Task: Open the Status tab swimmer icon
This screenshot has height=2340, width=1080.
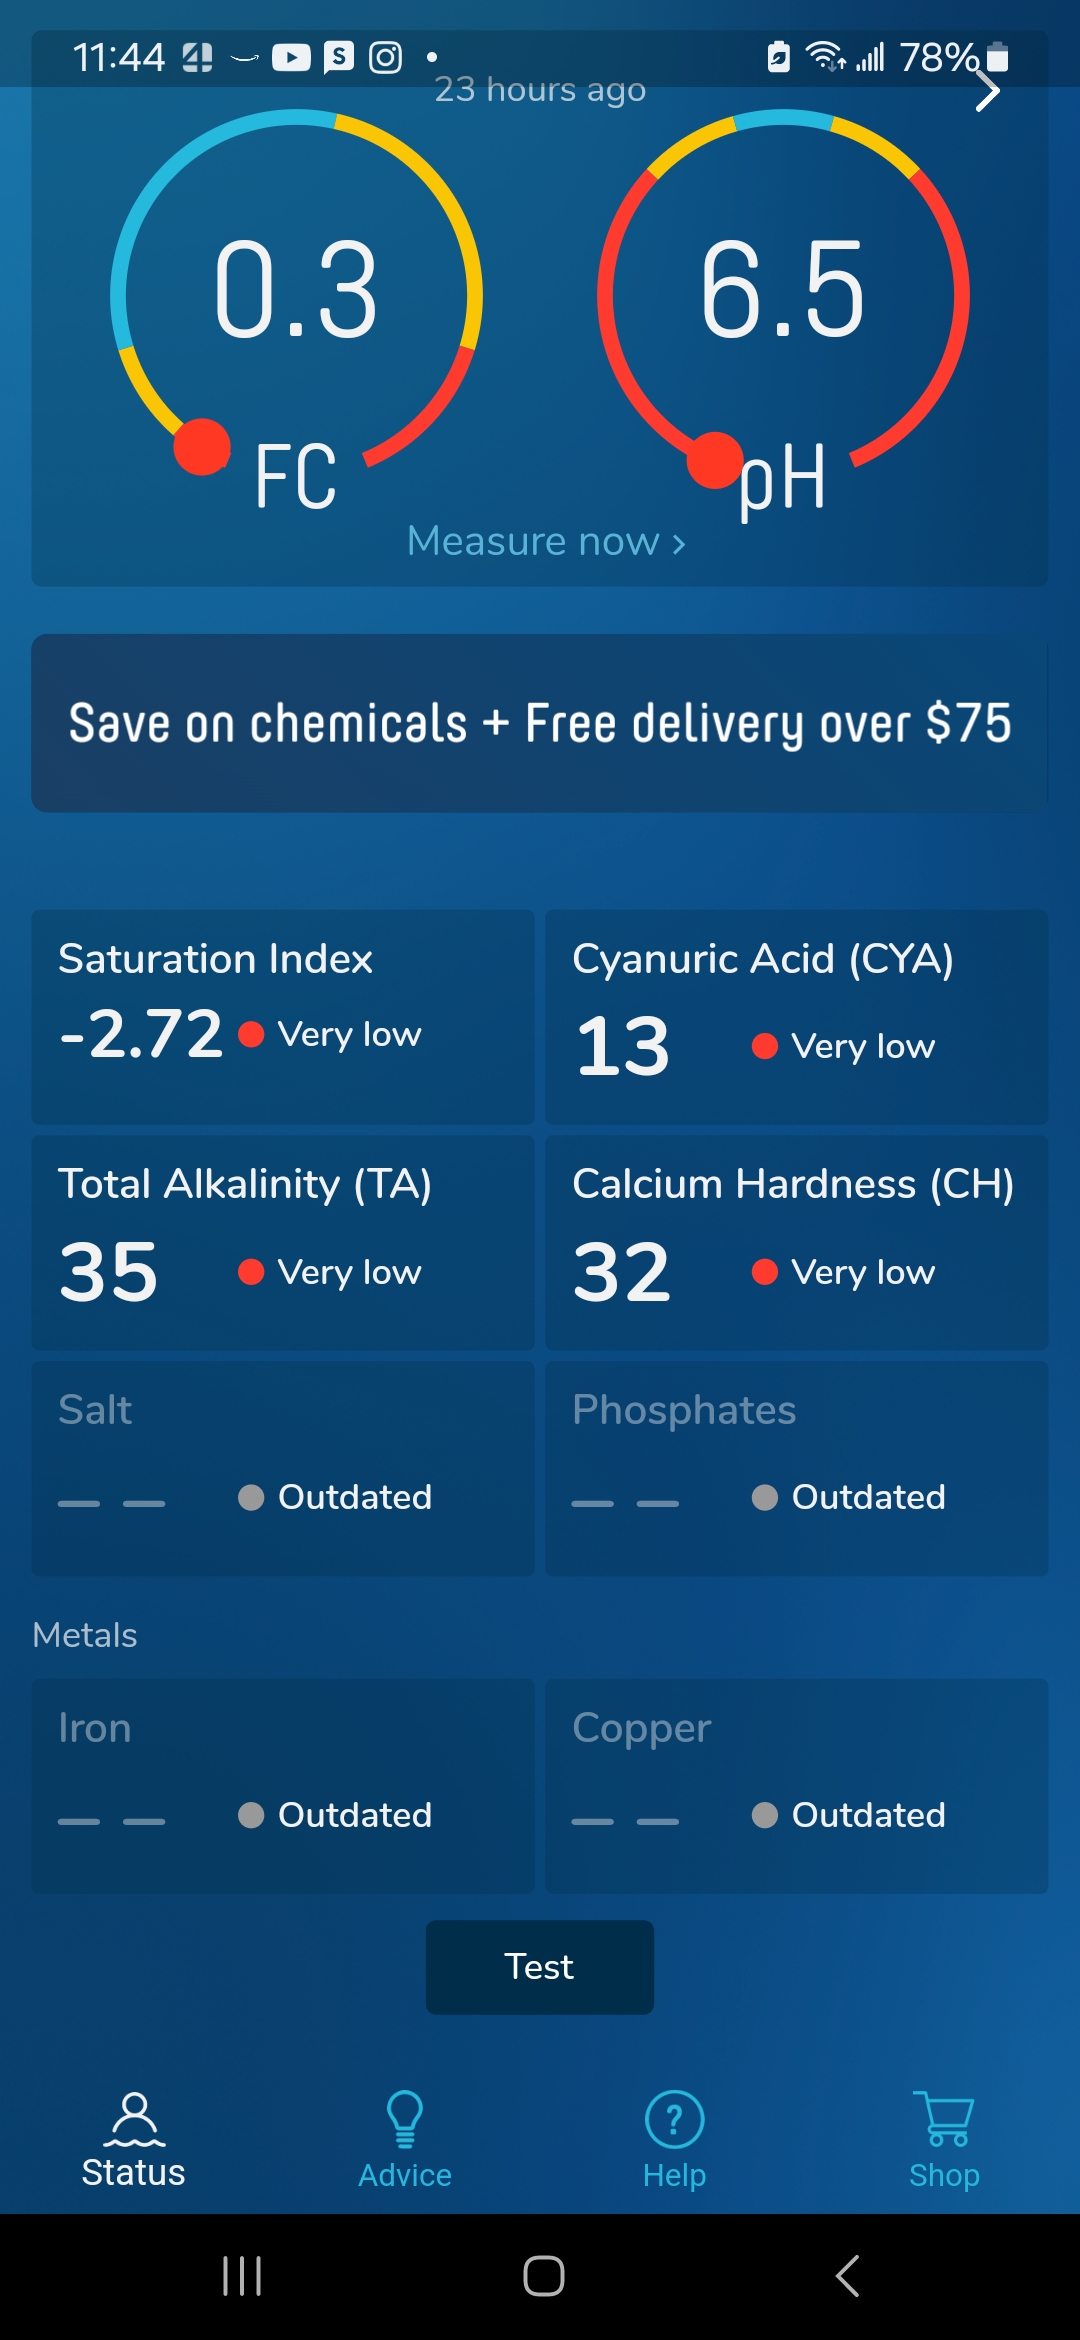Action: pyautogui.click(x=134, y=2119)
